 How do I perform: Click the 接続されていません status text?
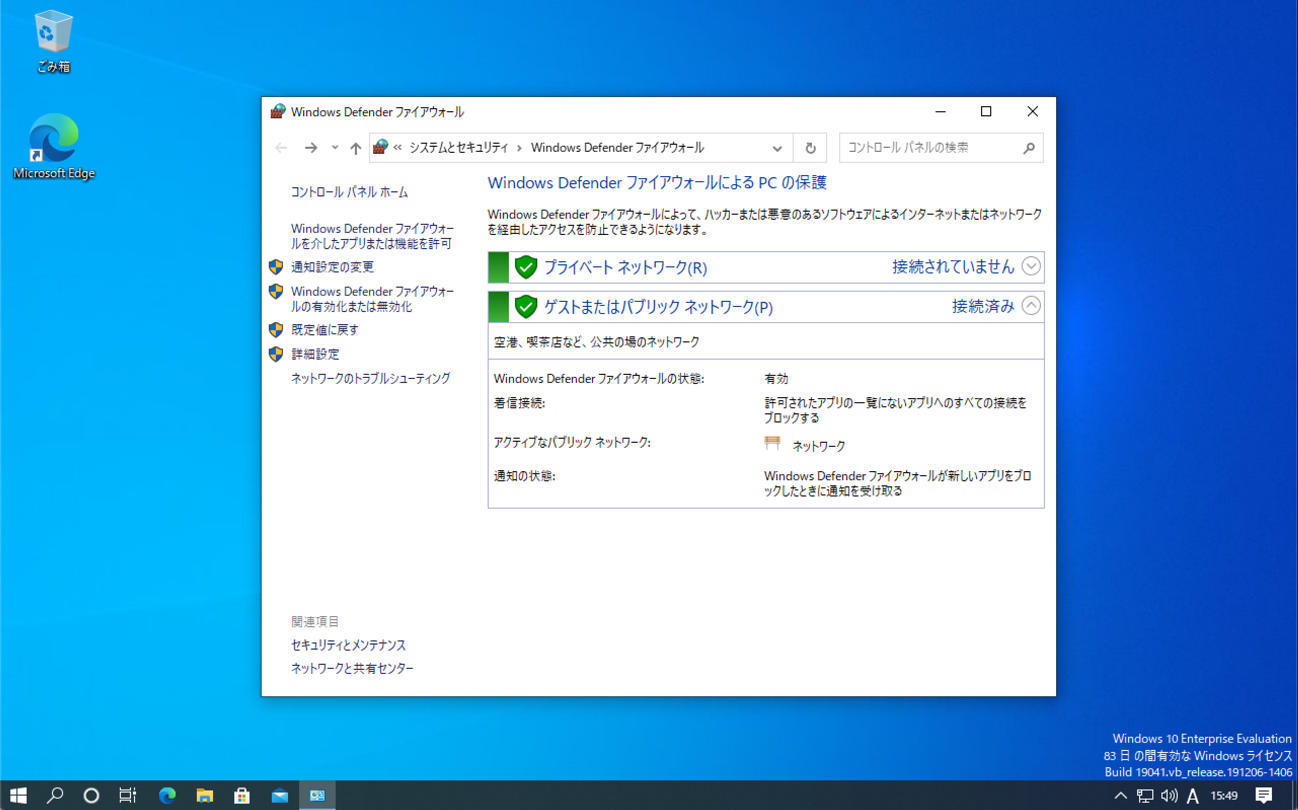pos(953,267)
